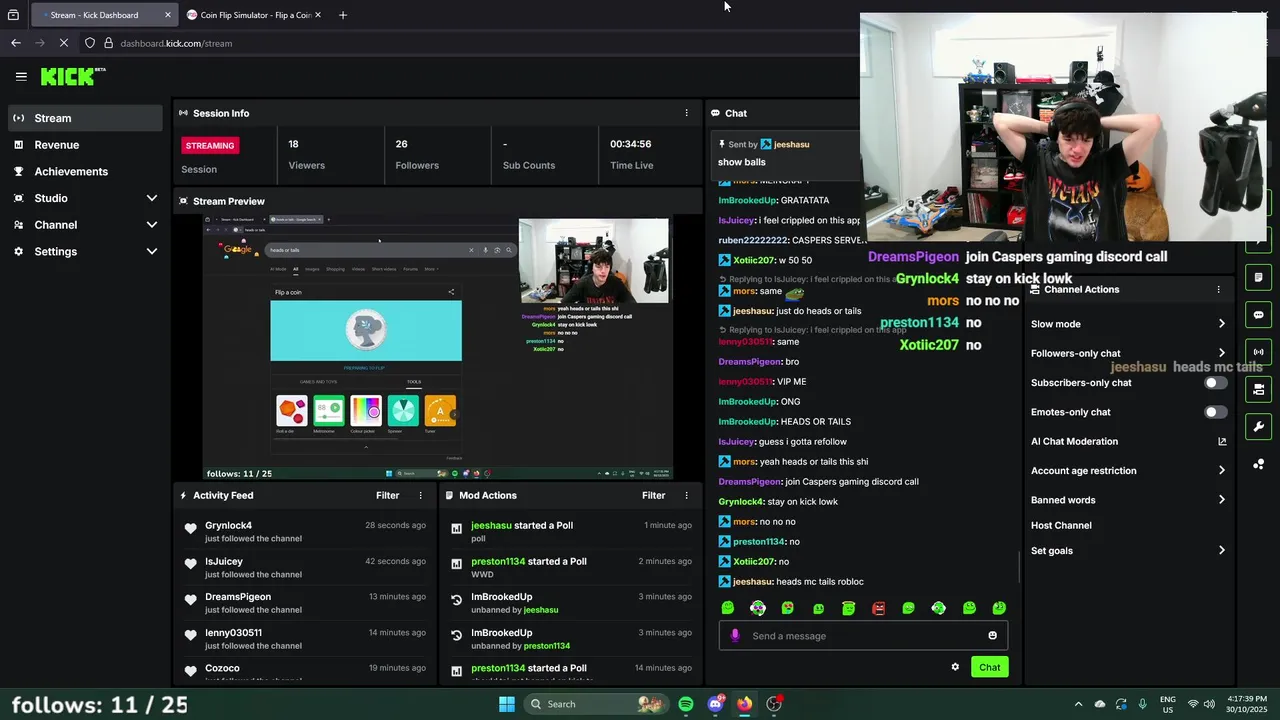Open the emoji picker in message box
Screen dimensions: 1280x720
[992, 635]
